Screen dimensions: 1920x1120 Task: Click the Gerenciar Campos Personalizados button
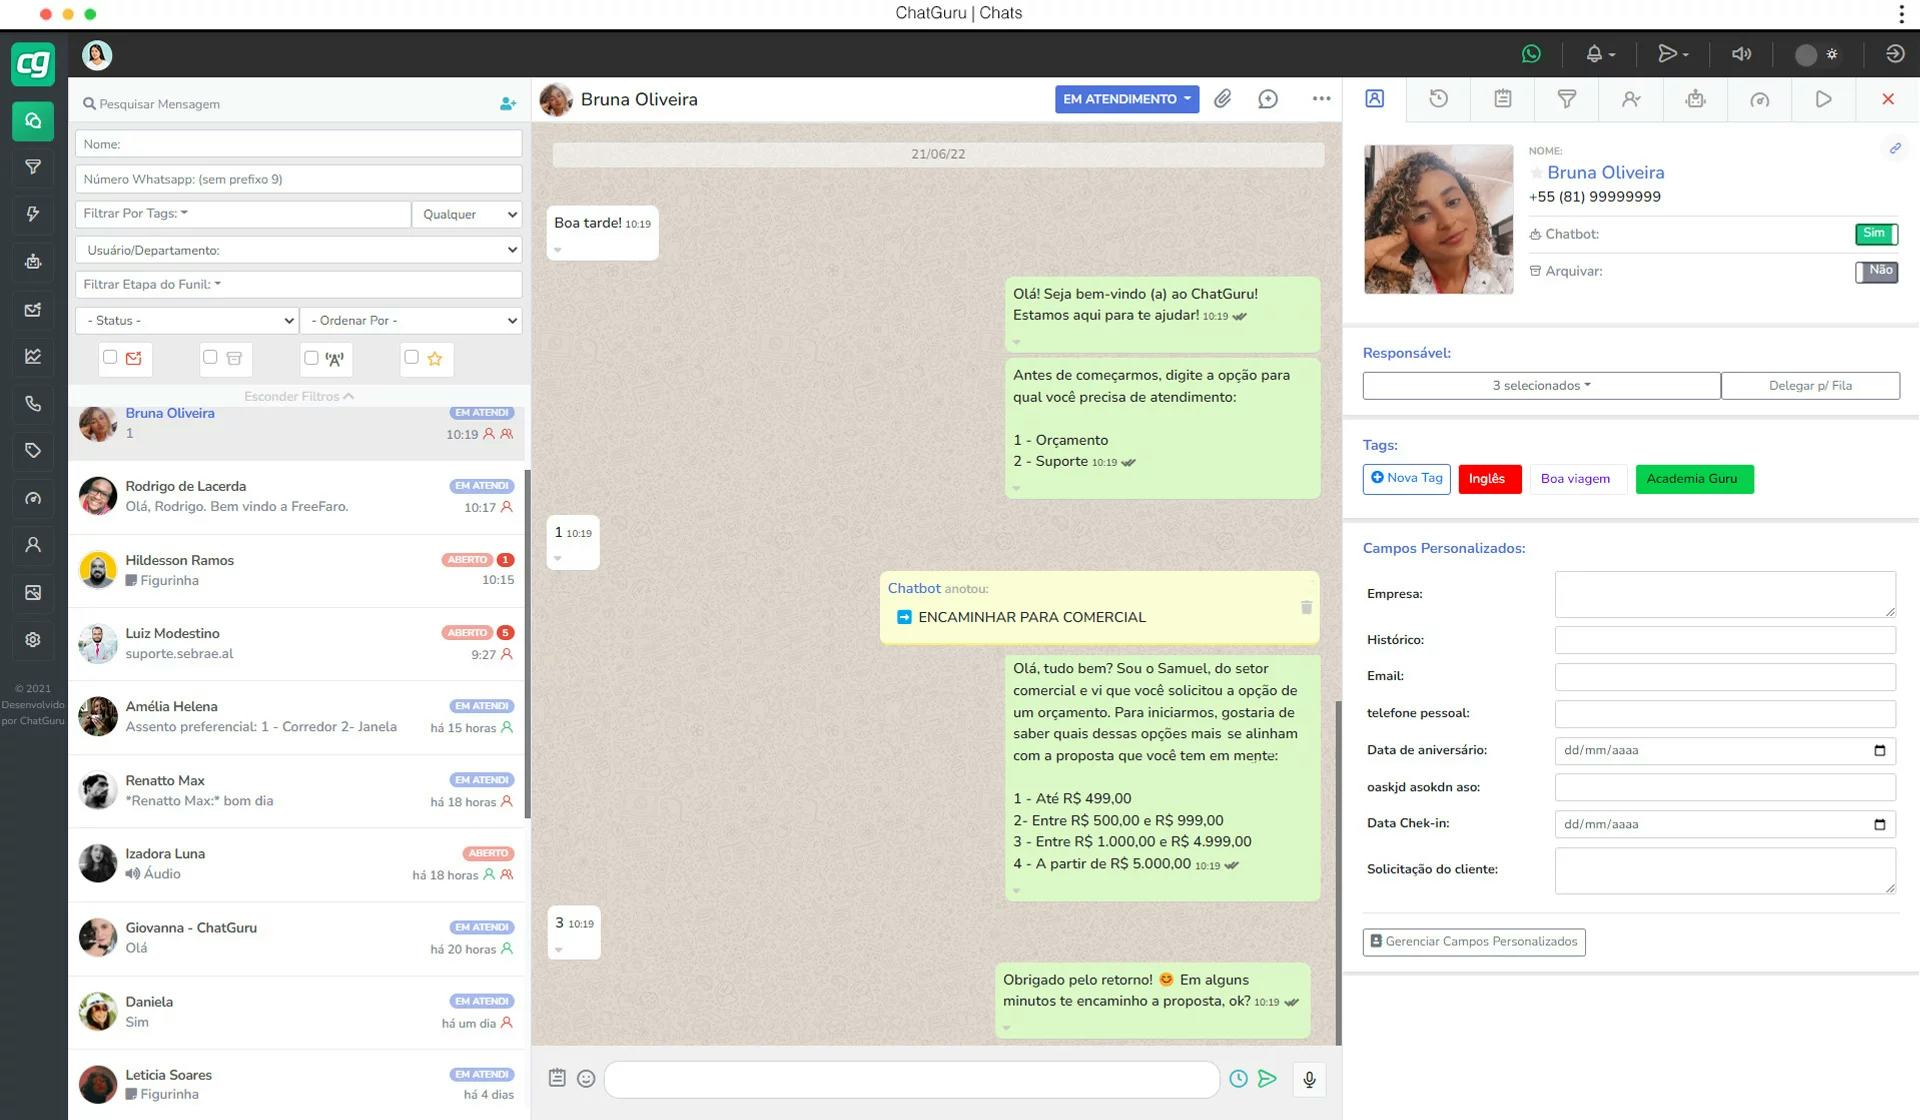pos(1473,941)
